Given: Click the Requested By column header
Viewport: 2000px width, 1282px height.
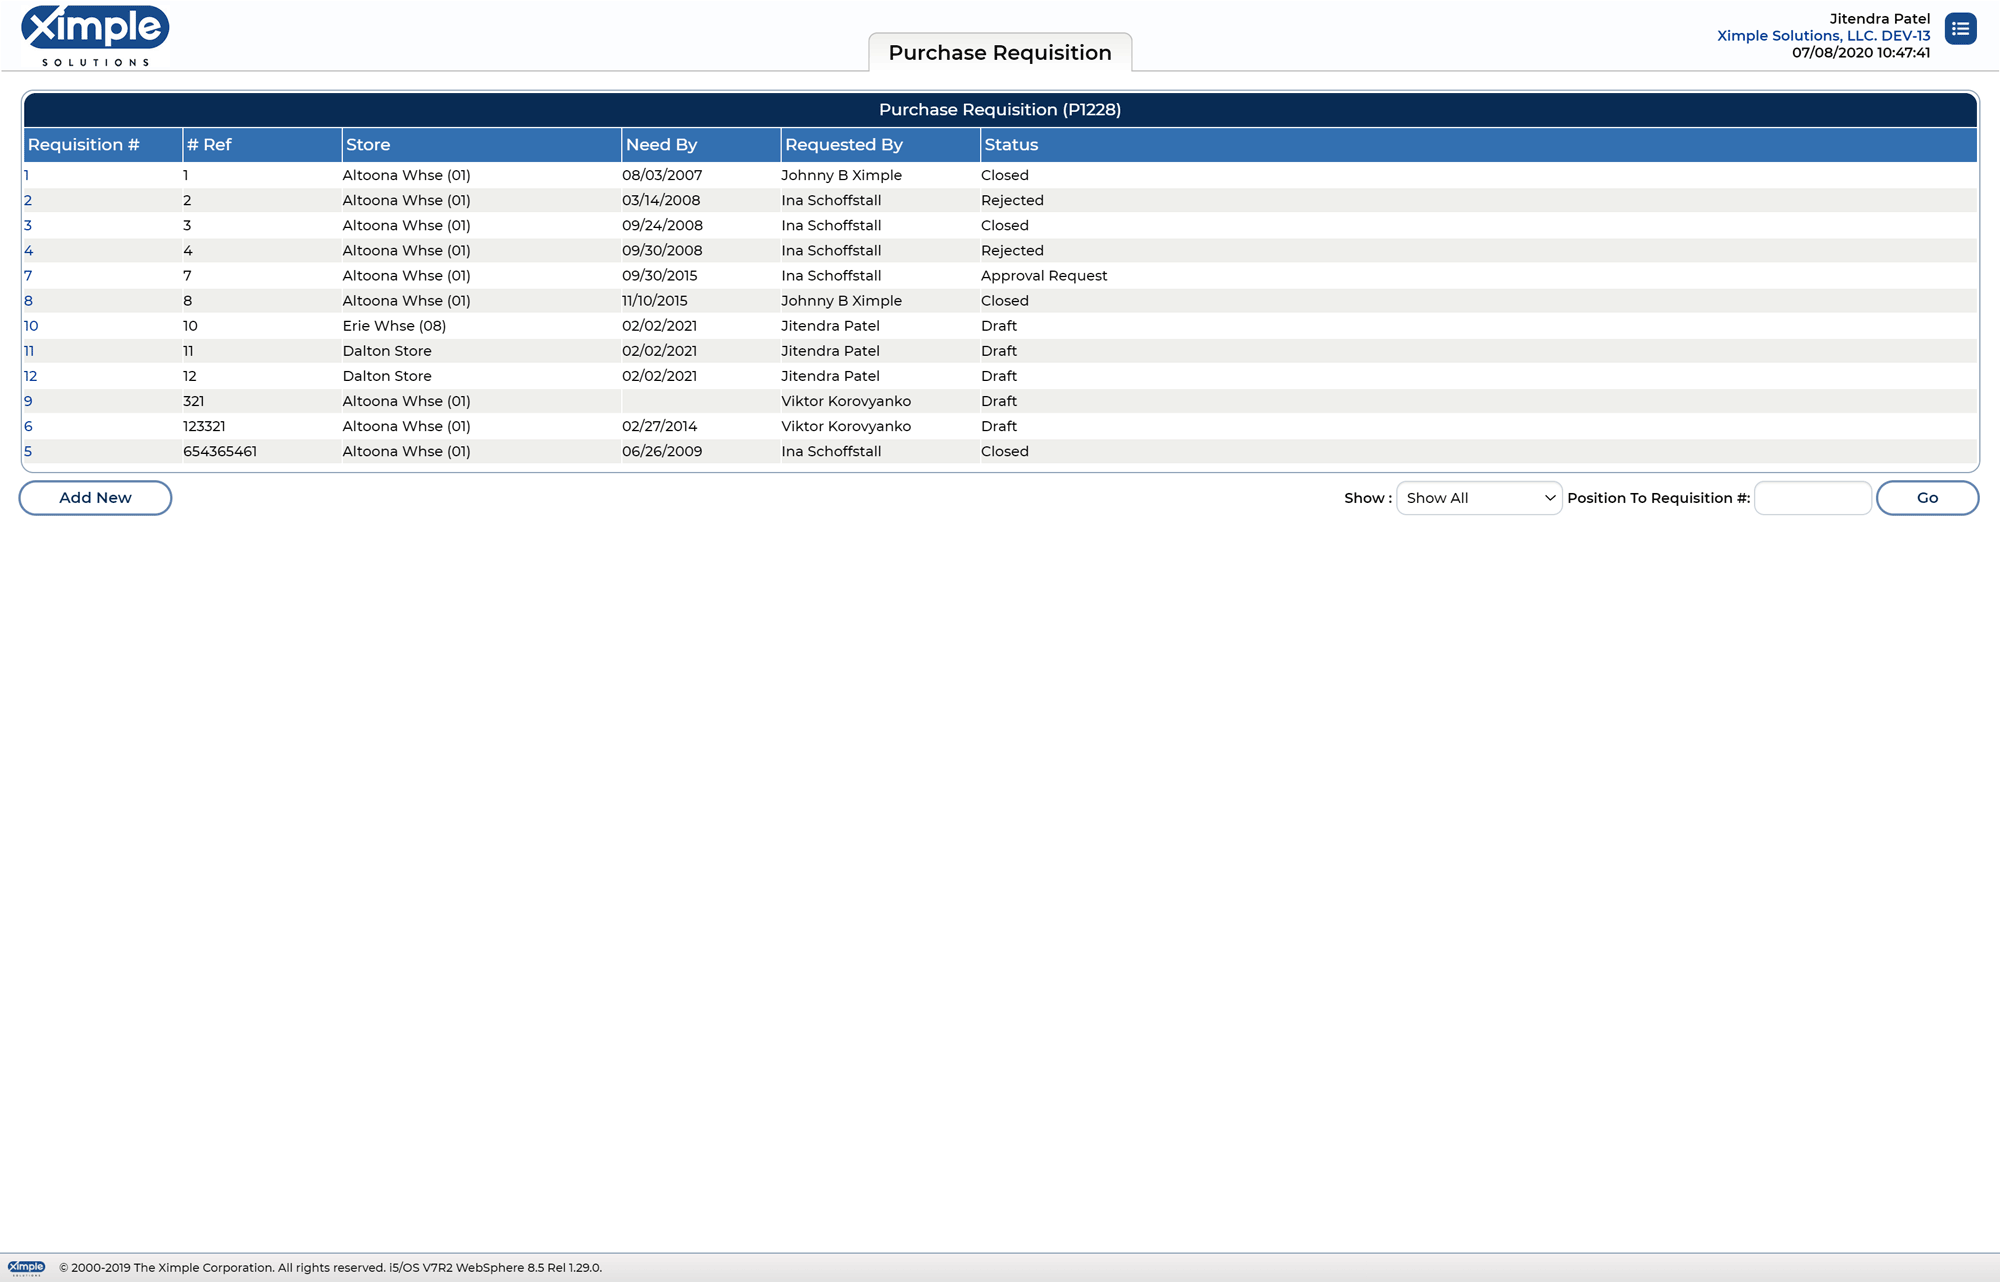Looking at the screenshot, I should 843,145.
